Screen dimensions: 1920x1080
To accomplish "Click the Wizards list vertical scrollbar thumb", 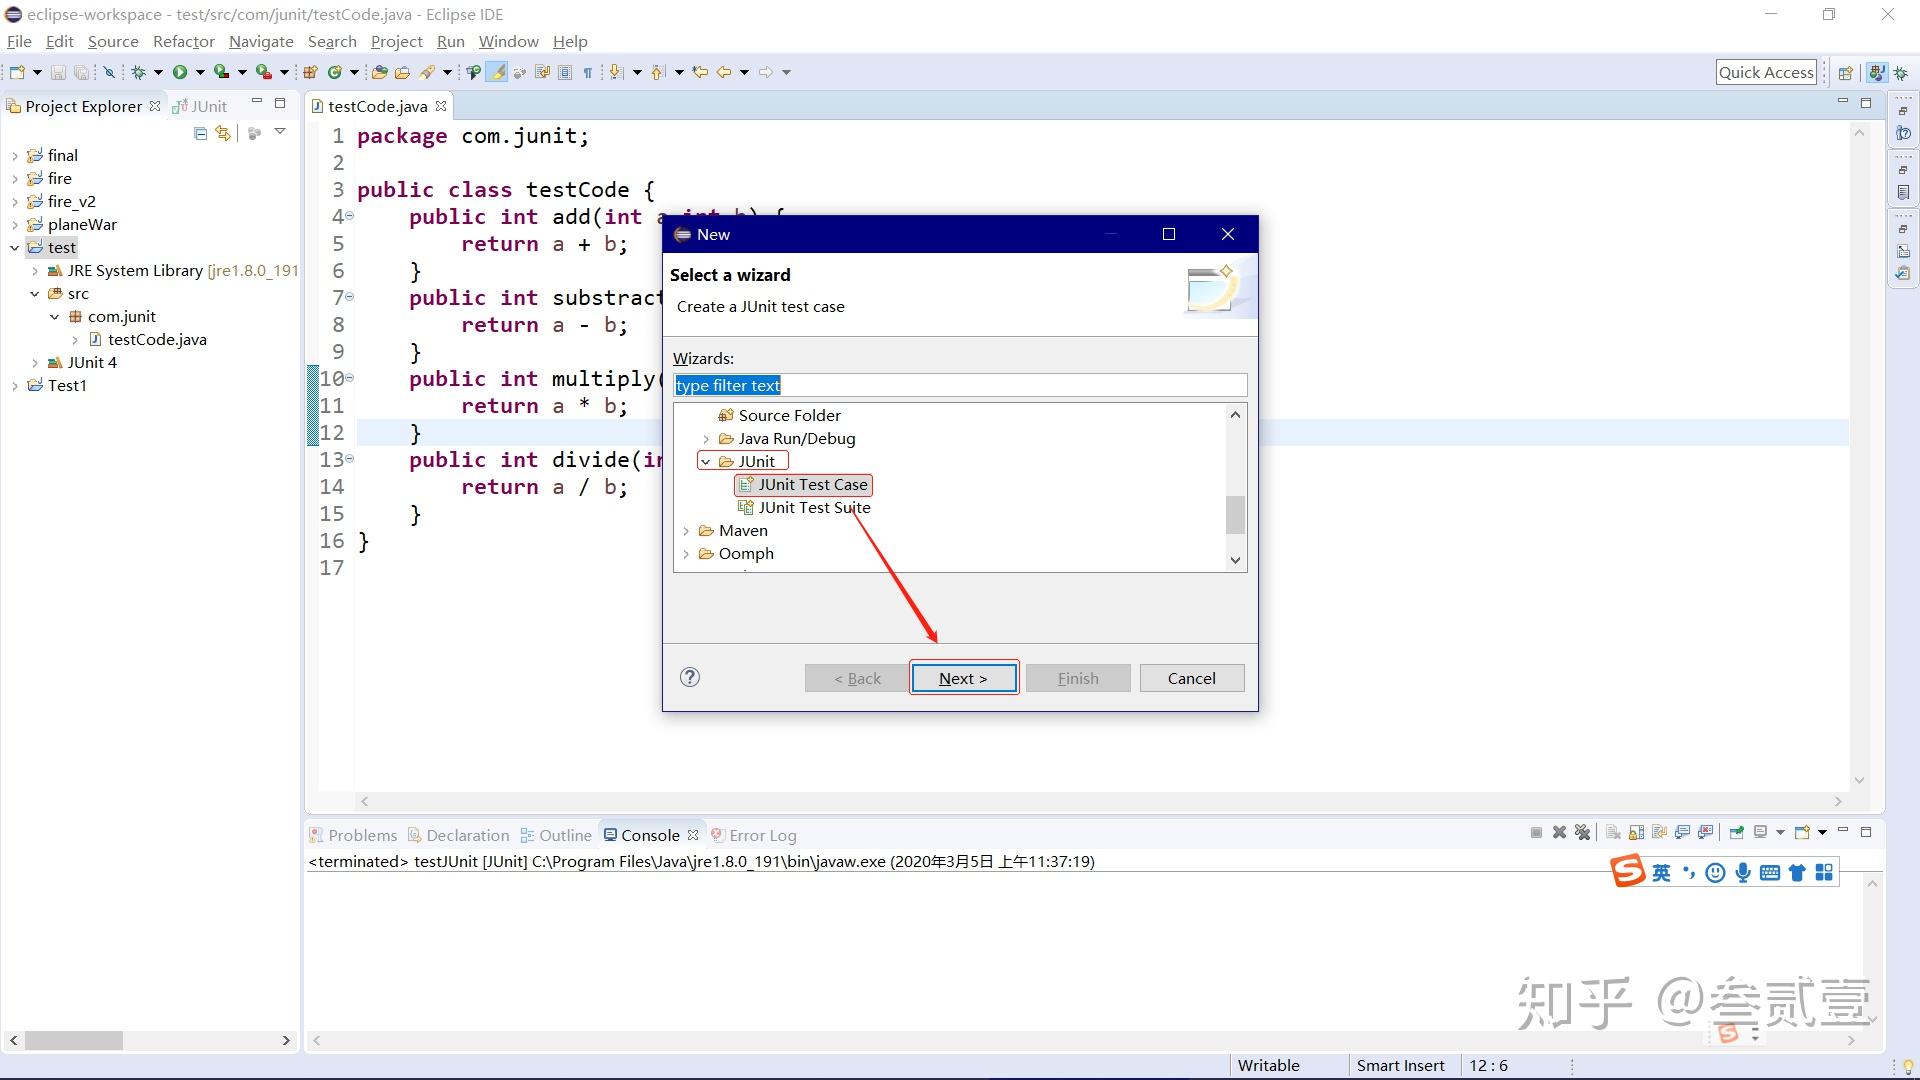I will (1236, 516).
